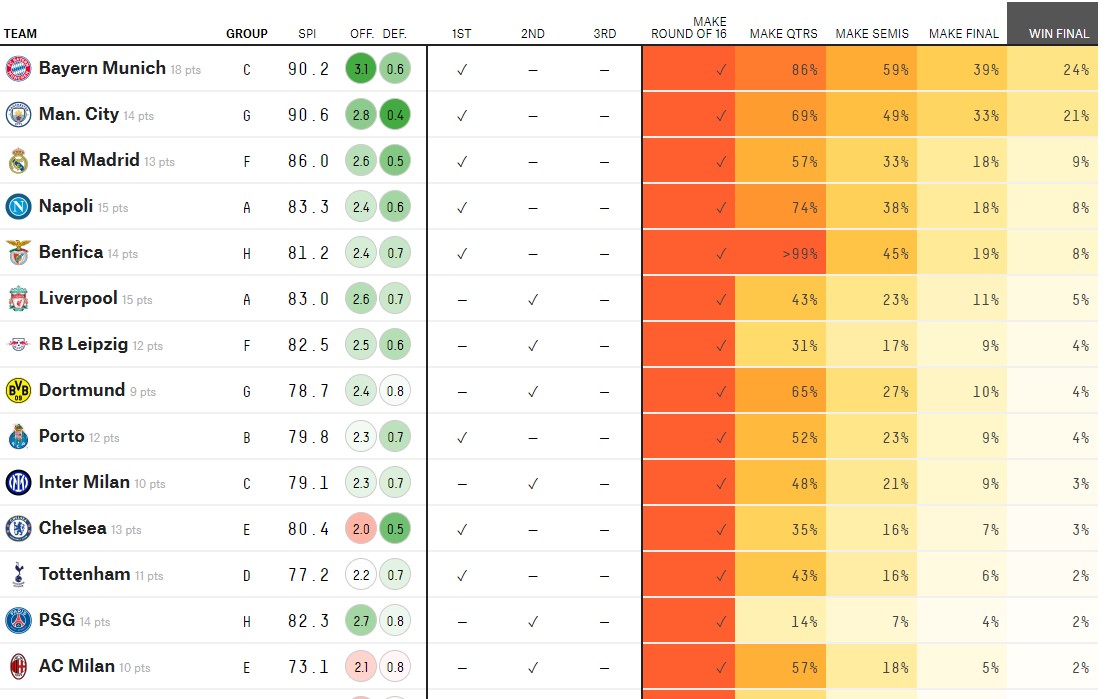The image size is (1106, 699).
Task: Click the Chelsea club crest
Action: pyautogui.click(x=18, y=529)
